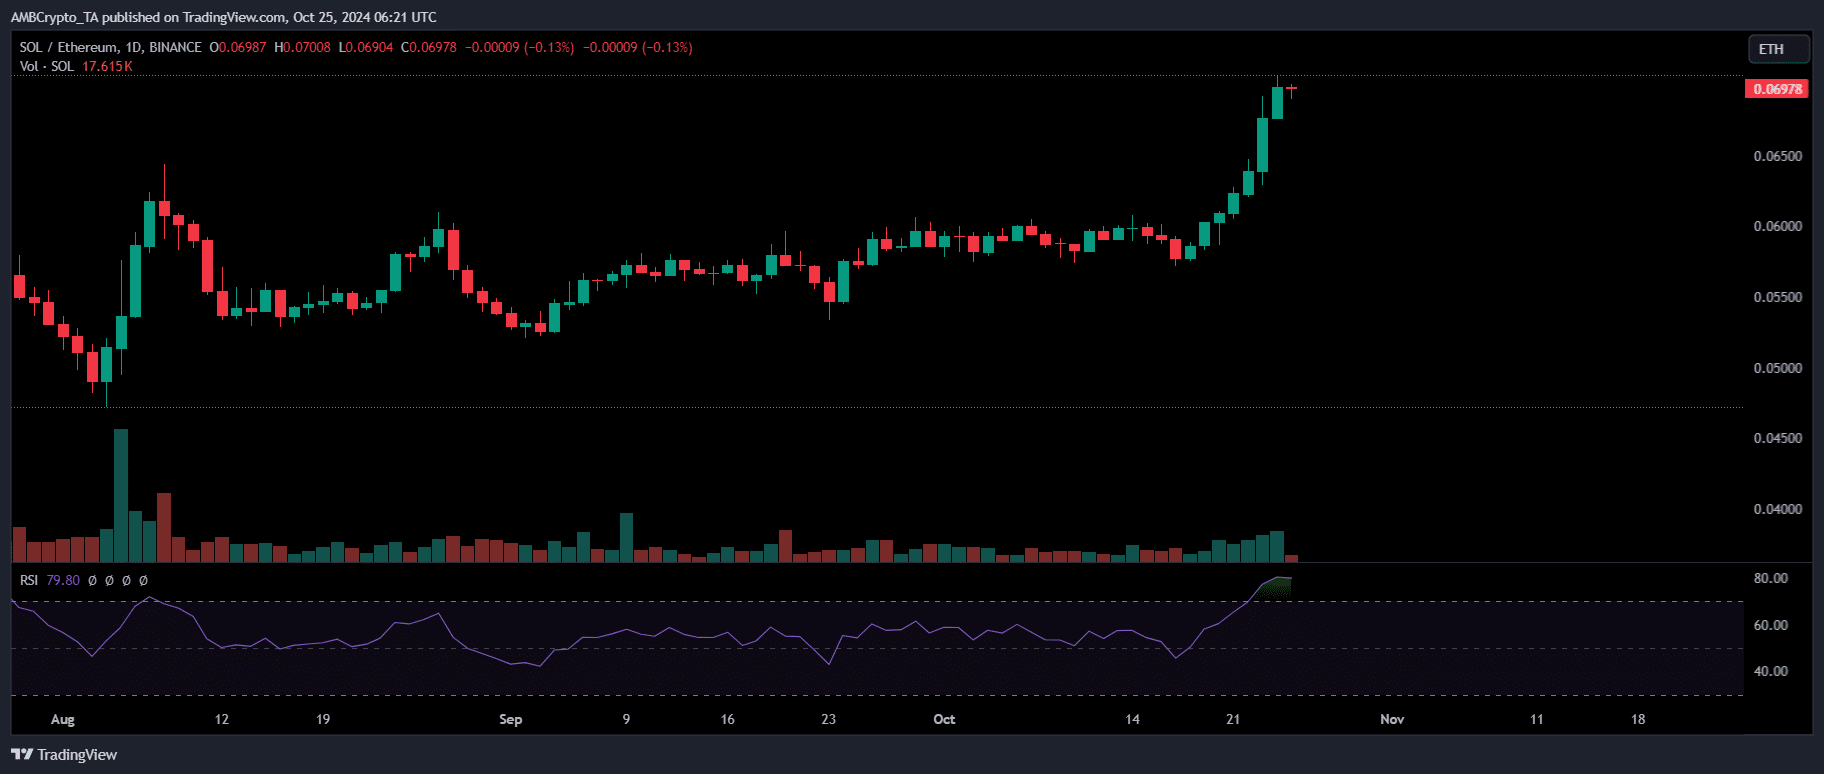
Task: Click the 60.00 RSI axis label
Action: [x=1771, y=625]
